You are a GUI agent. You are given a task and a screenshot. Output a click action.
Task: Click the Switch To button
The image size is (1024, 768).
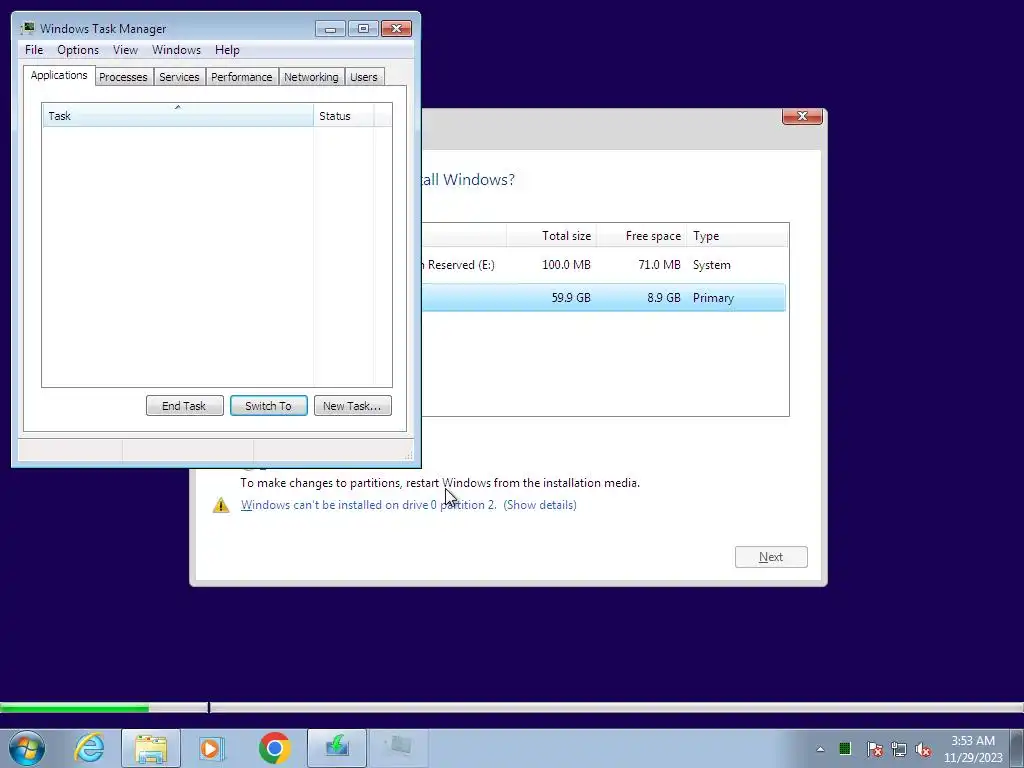tap(268, 406)
